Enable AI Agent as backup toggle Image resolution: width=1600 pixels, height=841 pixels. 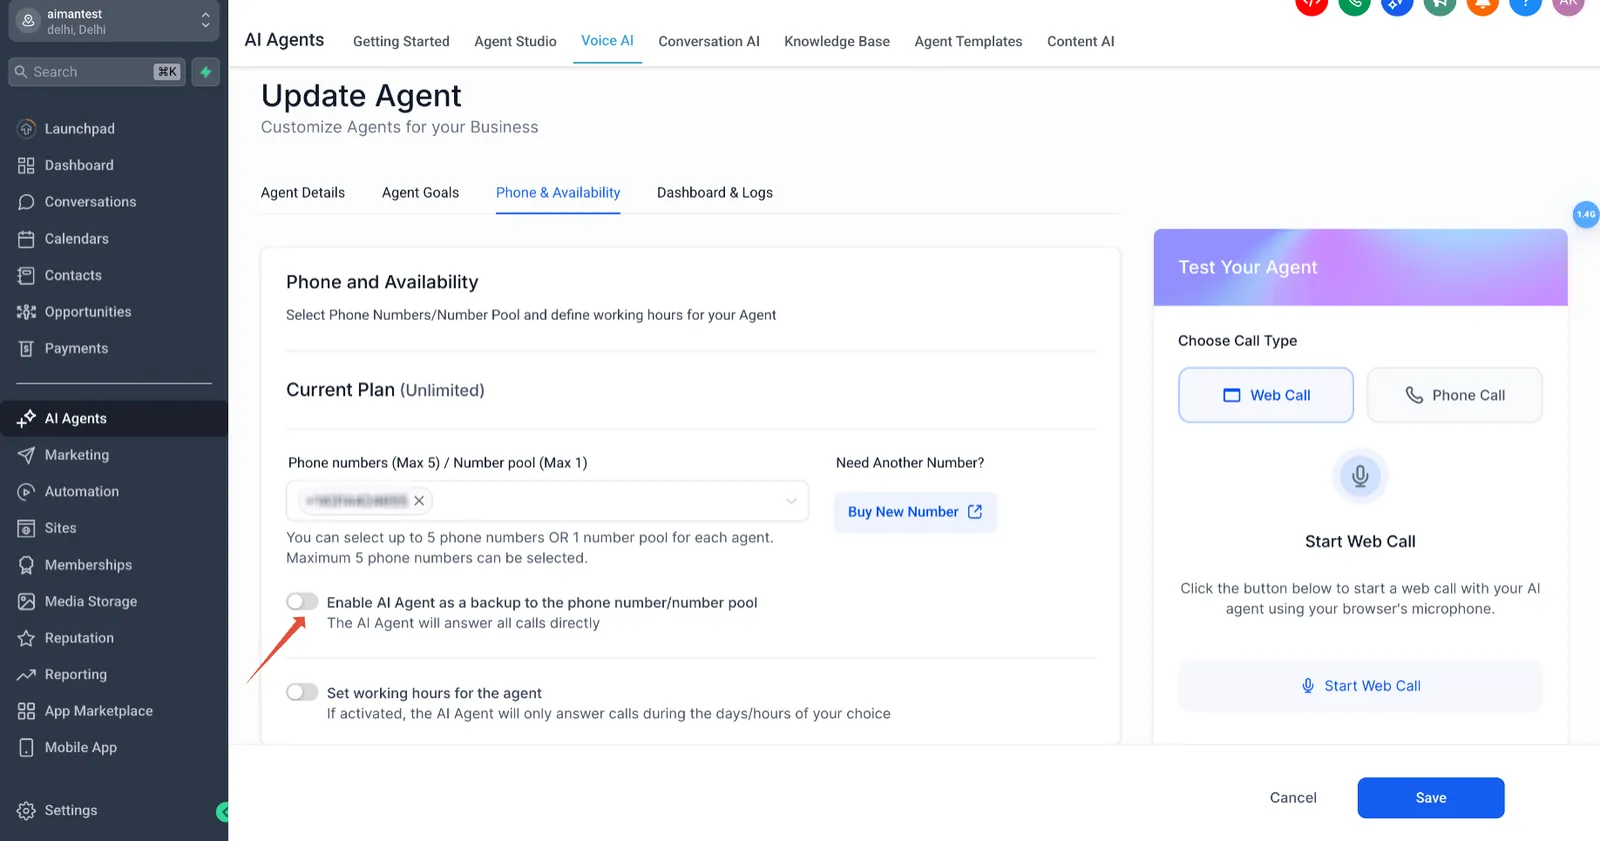(302, 601)
